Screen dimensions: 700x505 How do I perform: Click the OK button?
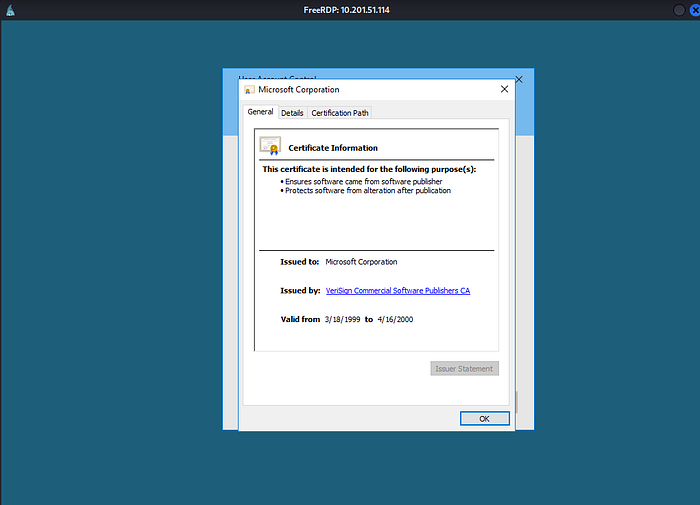pyautogui.click(x=484, y=418)
